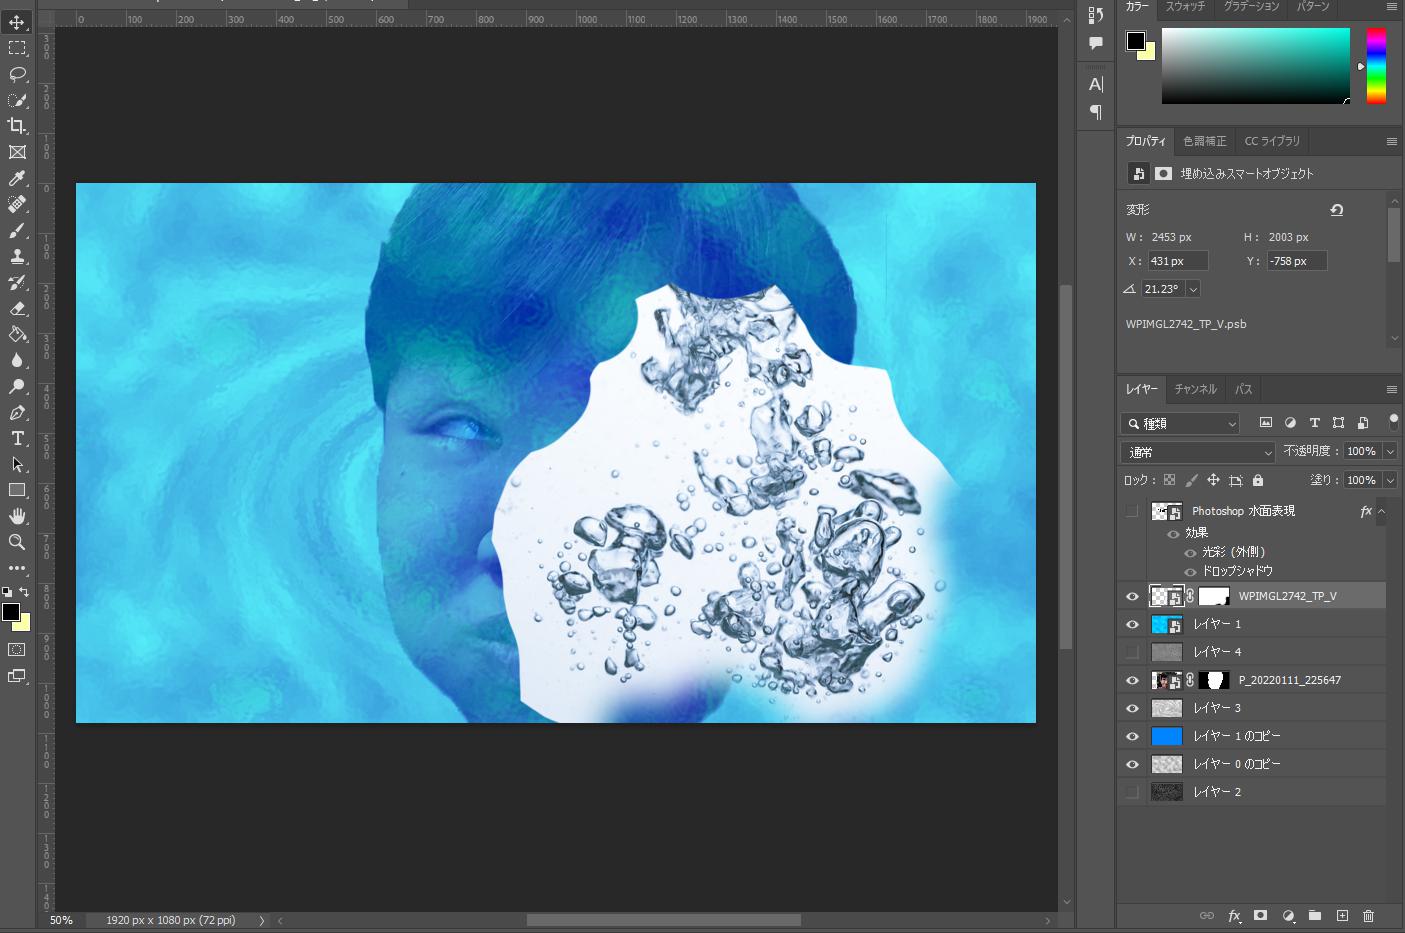This screenshot has width=1405, height=933.
Task: Select the Eyedropper tool
Action: pyautogui.click(x=17, y=178)
